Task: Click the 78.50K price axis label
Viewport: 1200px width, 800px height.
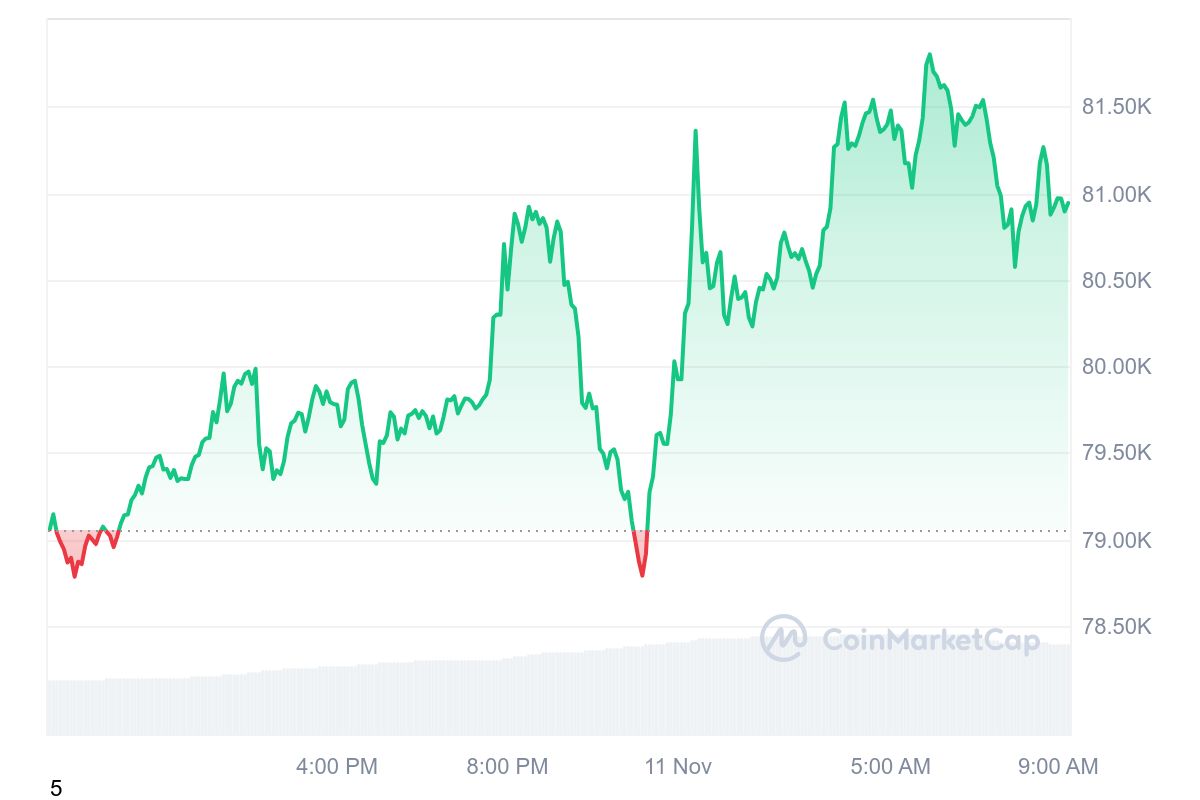Action: 1117,627
